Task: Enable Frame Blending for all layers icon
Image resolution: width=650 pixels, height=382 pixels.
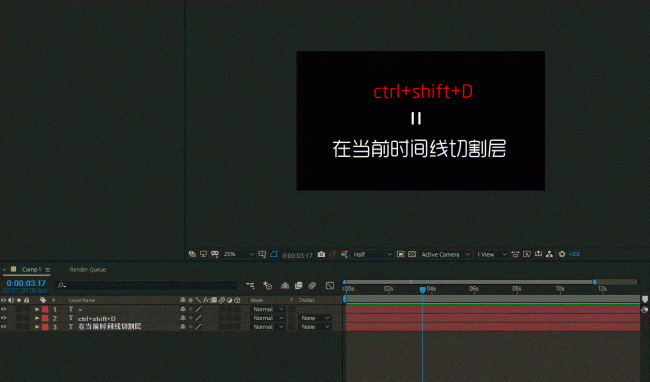Action: [x=298, y=285]
